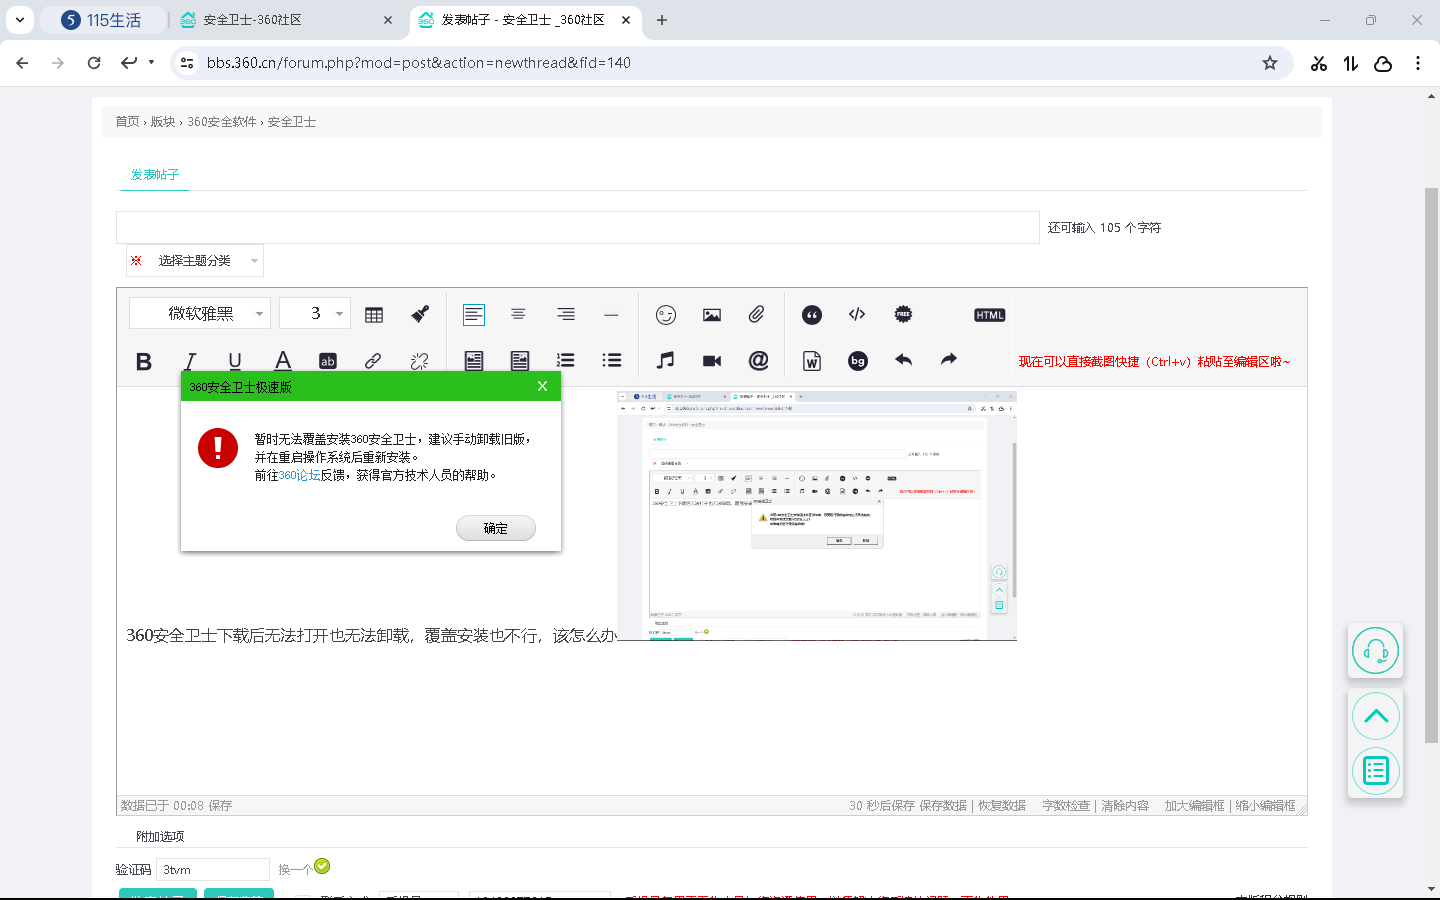Click the post title input field
This screenshot has width=1440, height=900.
[578, 227]
